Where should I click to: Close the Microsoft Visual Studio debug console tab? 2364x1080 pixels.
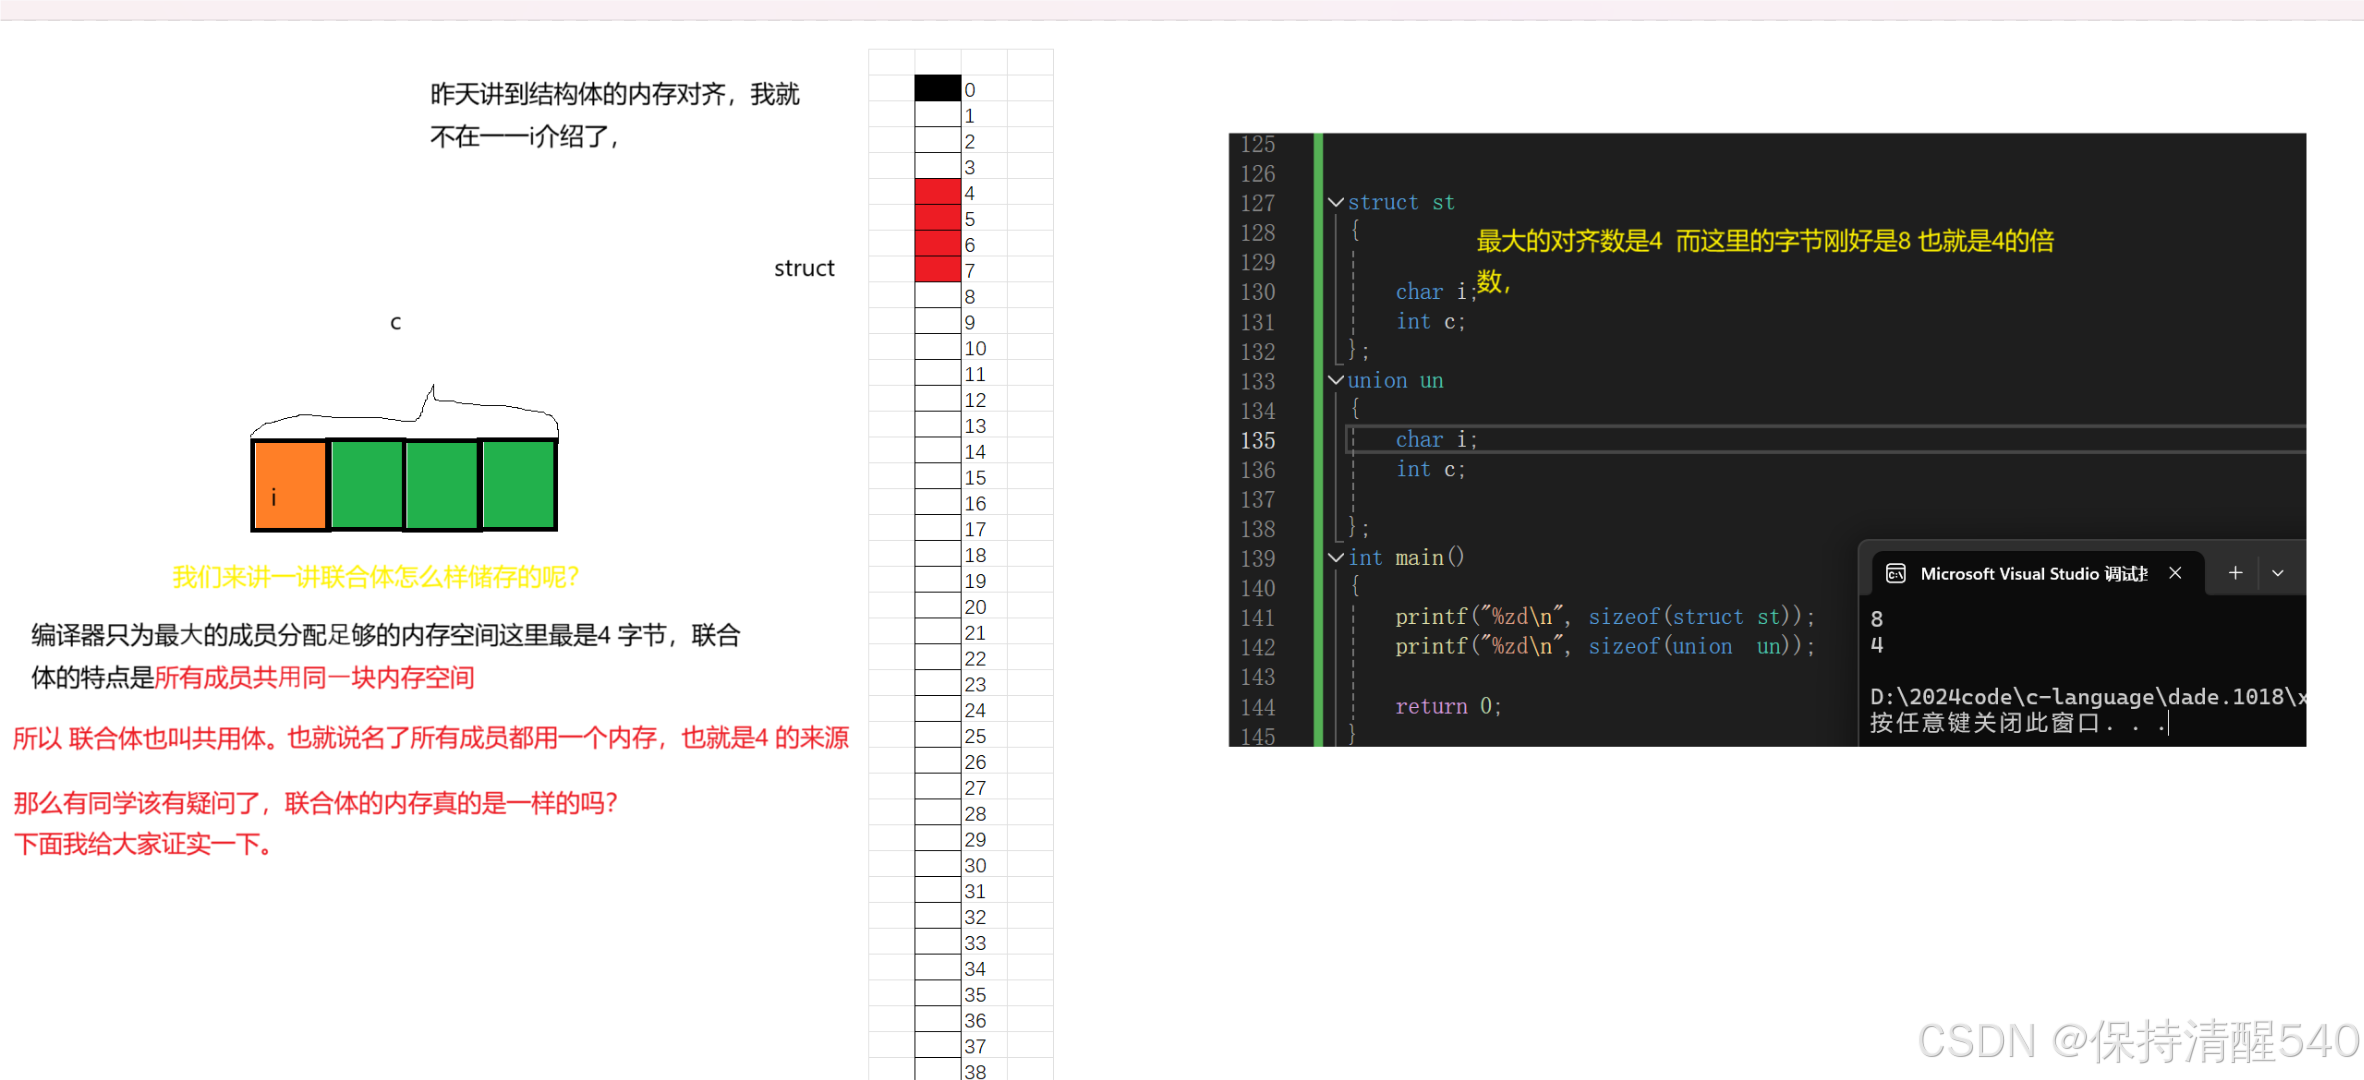click(x=2175, y=573)
